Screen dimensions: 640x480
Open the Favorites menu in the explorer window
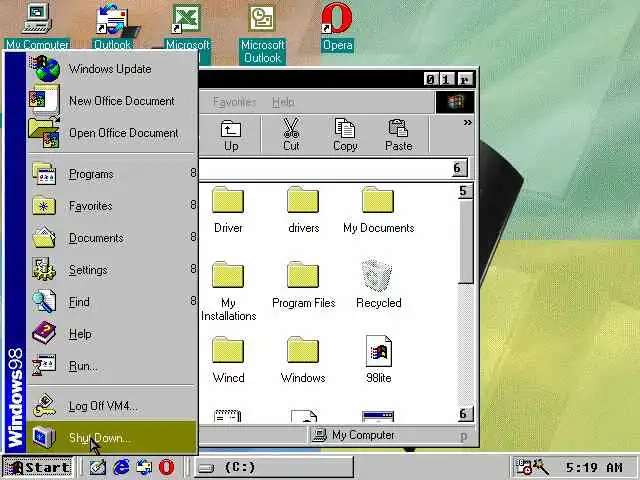pos(234,102)
